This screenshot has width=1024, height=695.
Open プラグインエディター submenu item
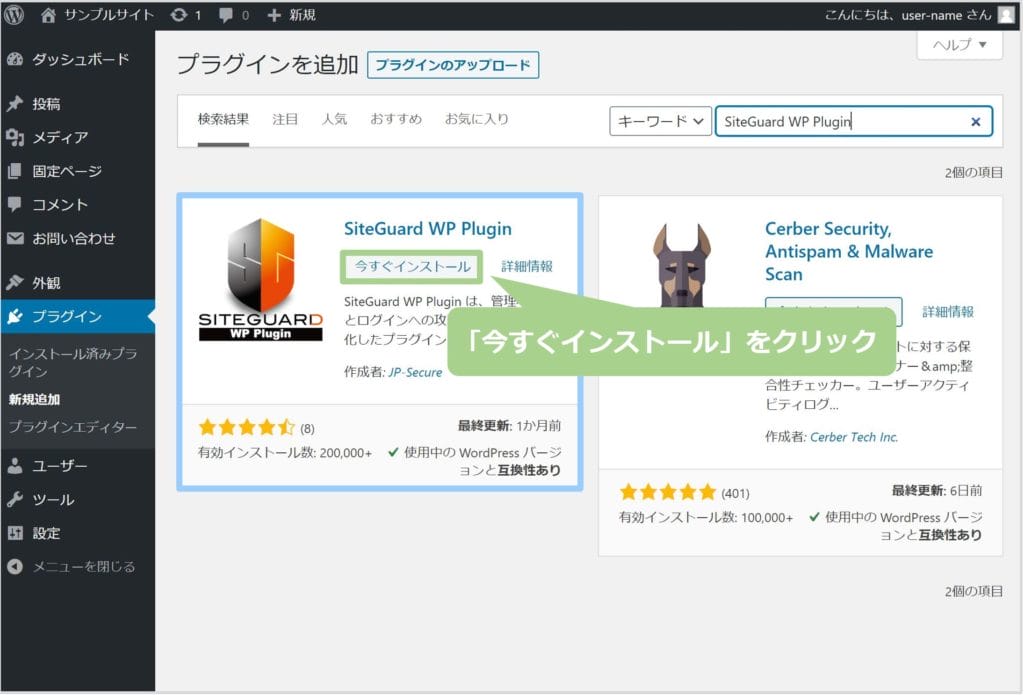tap(72, 427)
